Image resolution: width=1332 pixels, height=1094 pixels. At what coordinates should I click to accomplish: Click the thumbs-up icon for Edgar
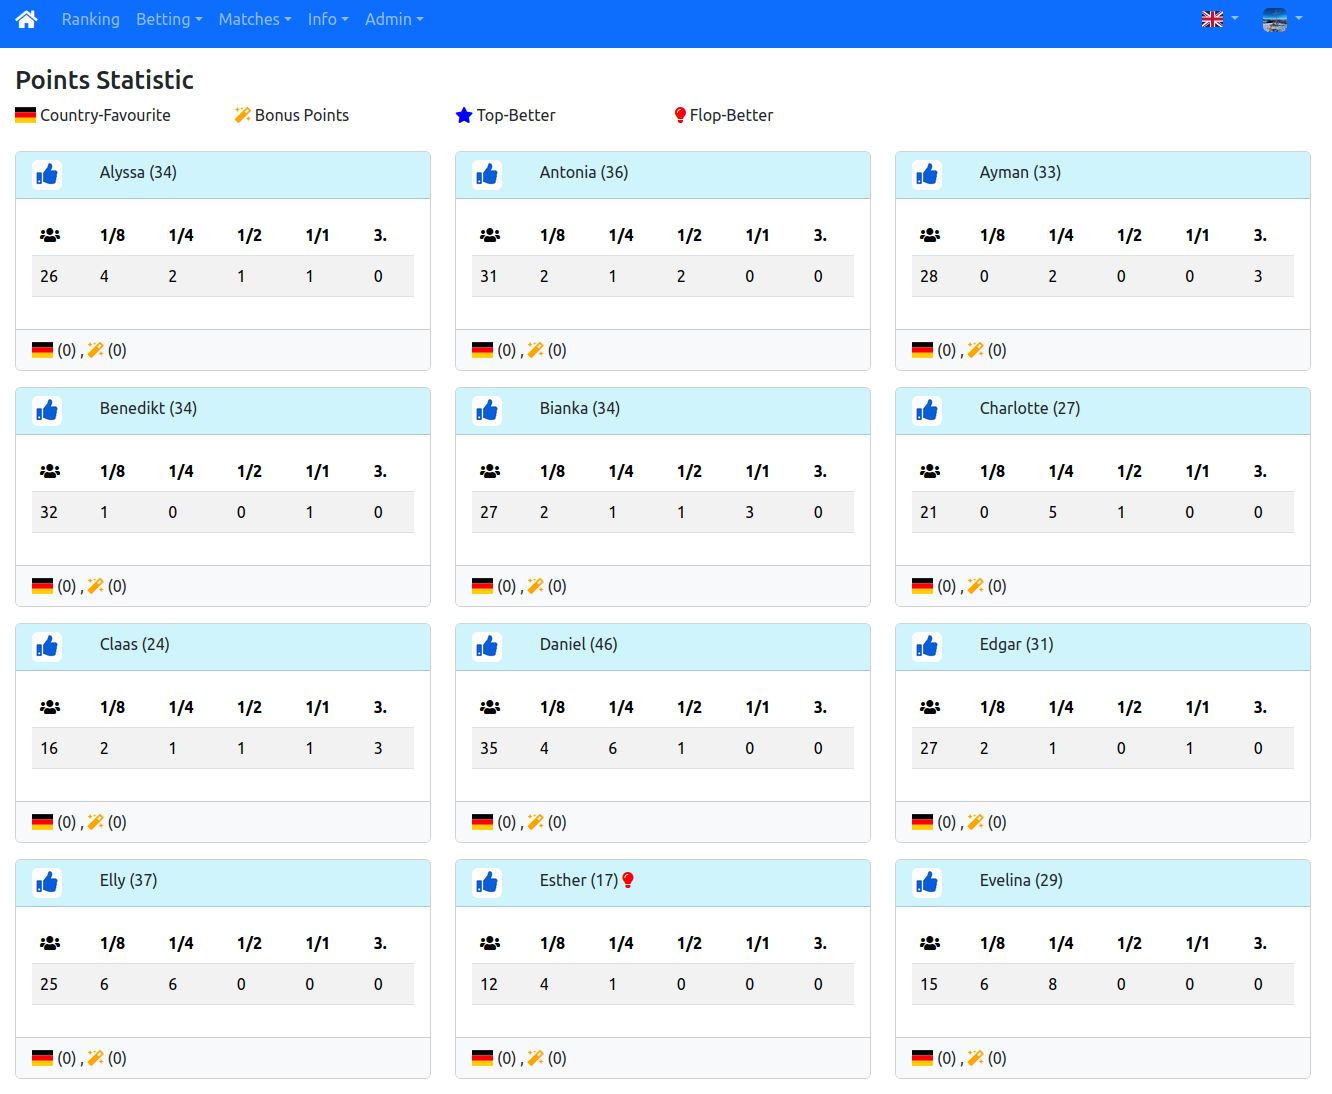point(927,647)
